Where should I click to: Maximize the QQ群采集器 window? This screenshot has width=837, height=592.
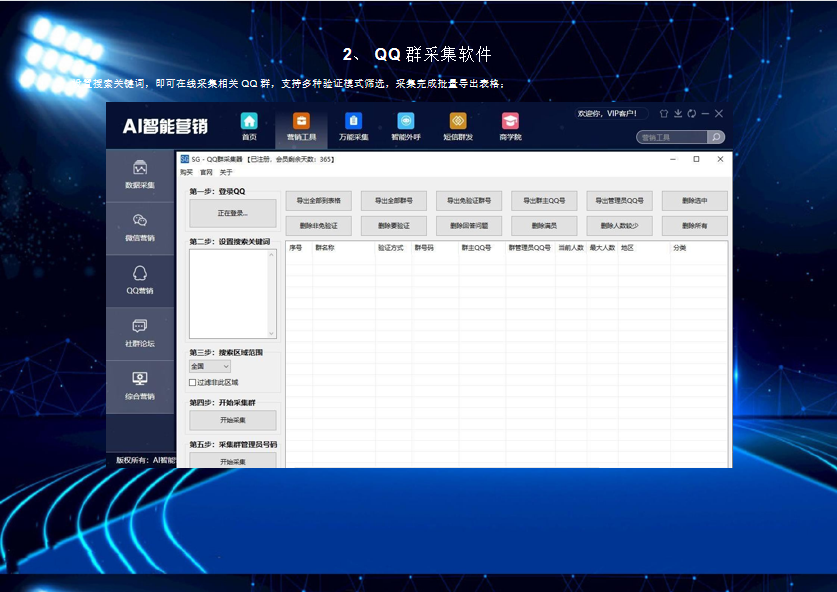696,159
